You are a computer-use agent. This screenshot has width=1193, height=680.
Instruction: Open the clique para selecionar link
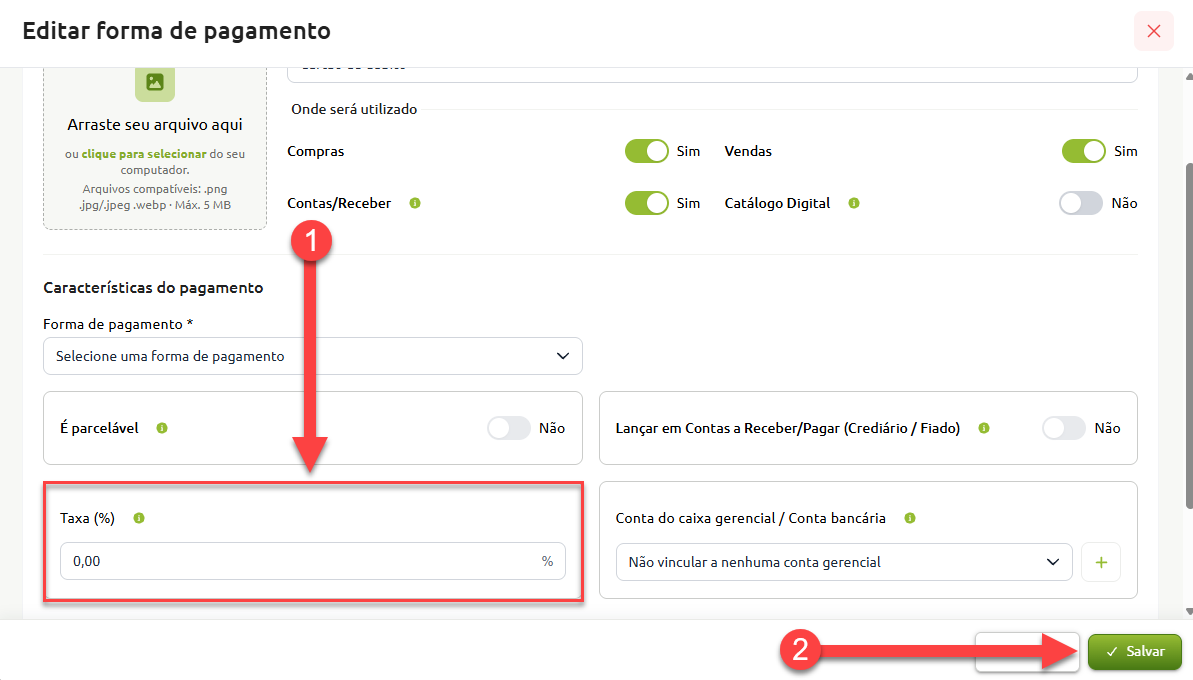pos(144,154)
